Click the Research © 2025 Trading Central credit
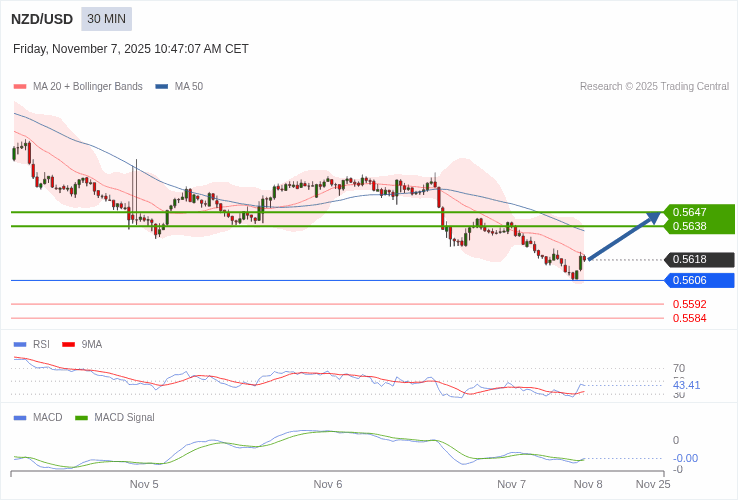Screen dimensions: 738x500 click(x=654, y=87)
